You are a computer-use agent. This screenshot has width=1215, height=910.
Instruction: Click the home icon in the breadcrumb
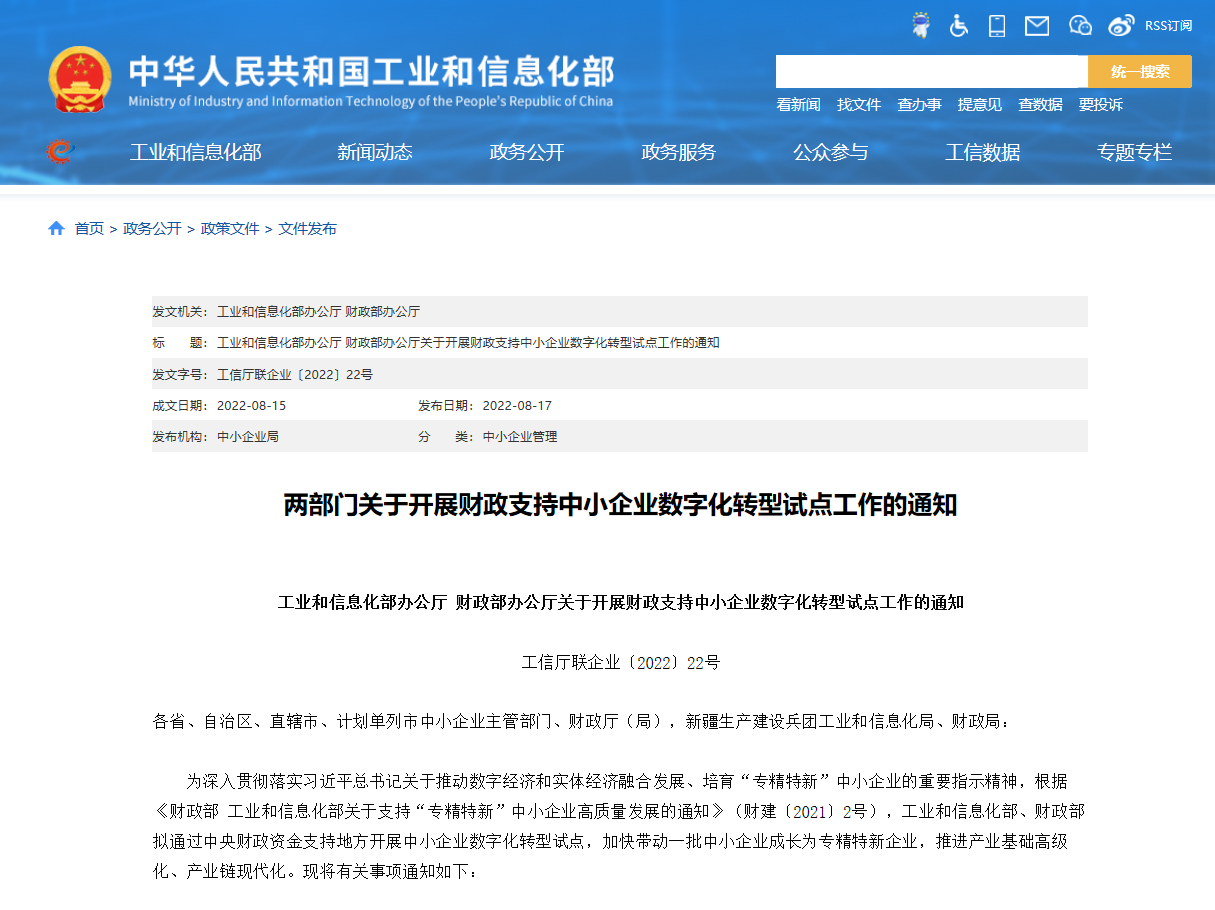pos(56,228)
